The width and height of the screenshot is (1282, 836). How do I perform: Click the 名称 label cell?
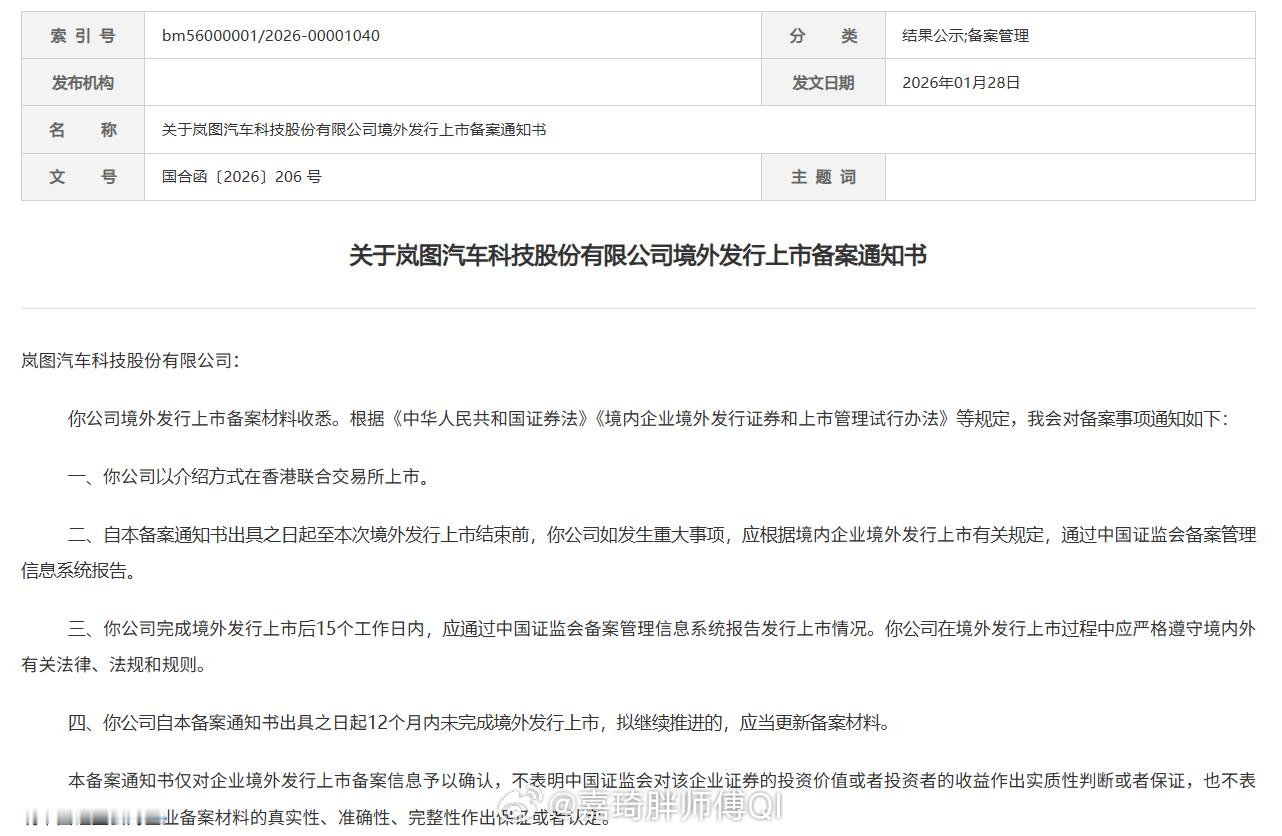tap(83, 130)
